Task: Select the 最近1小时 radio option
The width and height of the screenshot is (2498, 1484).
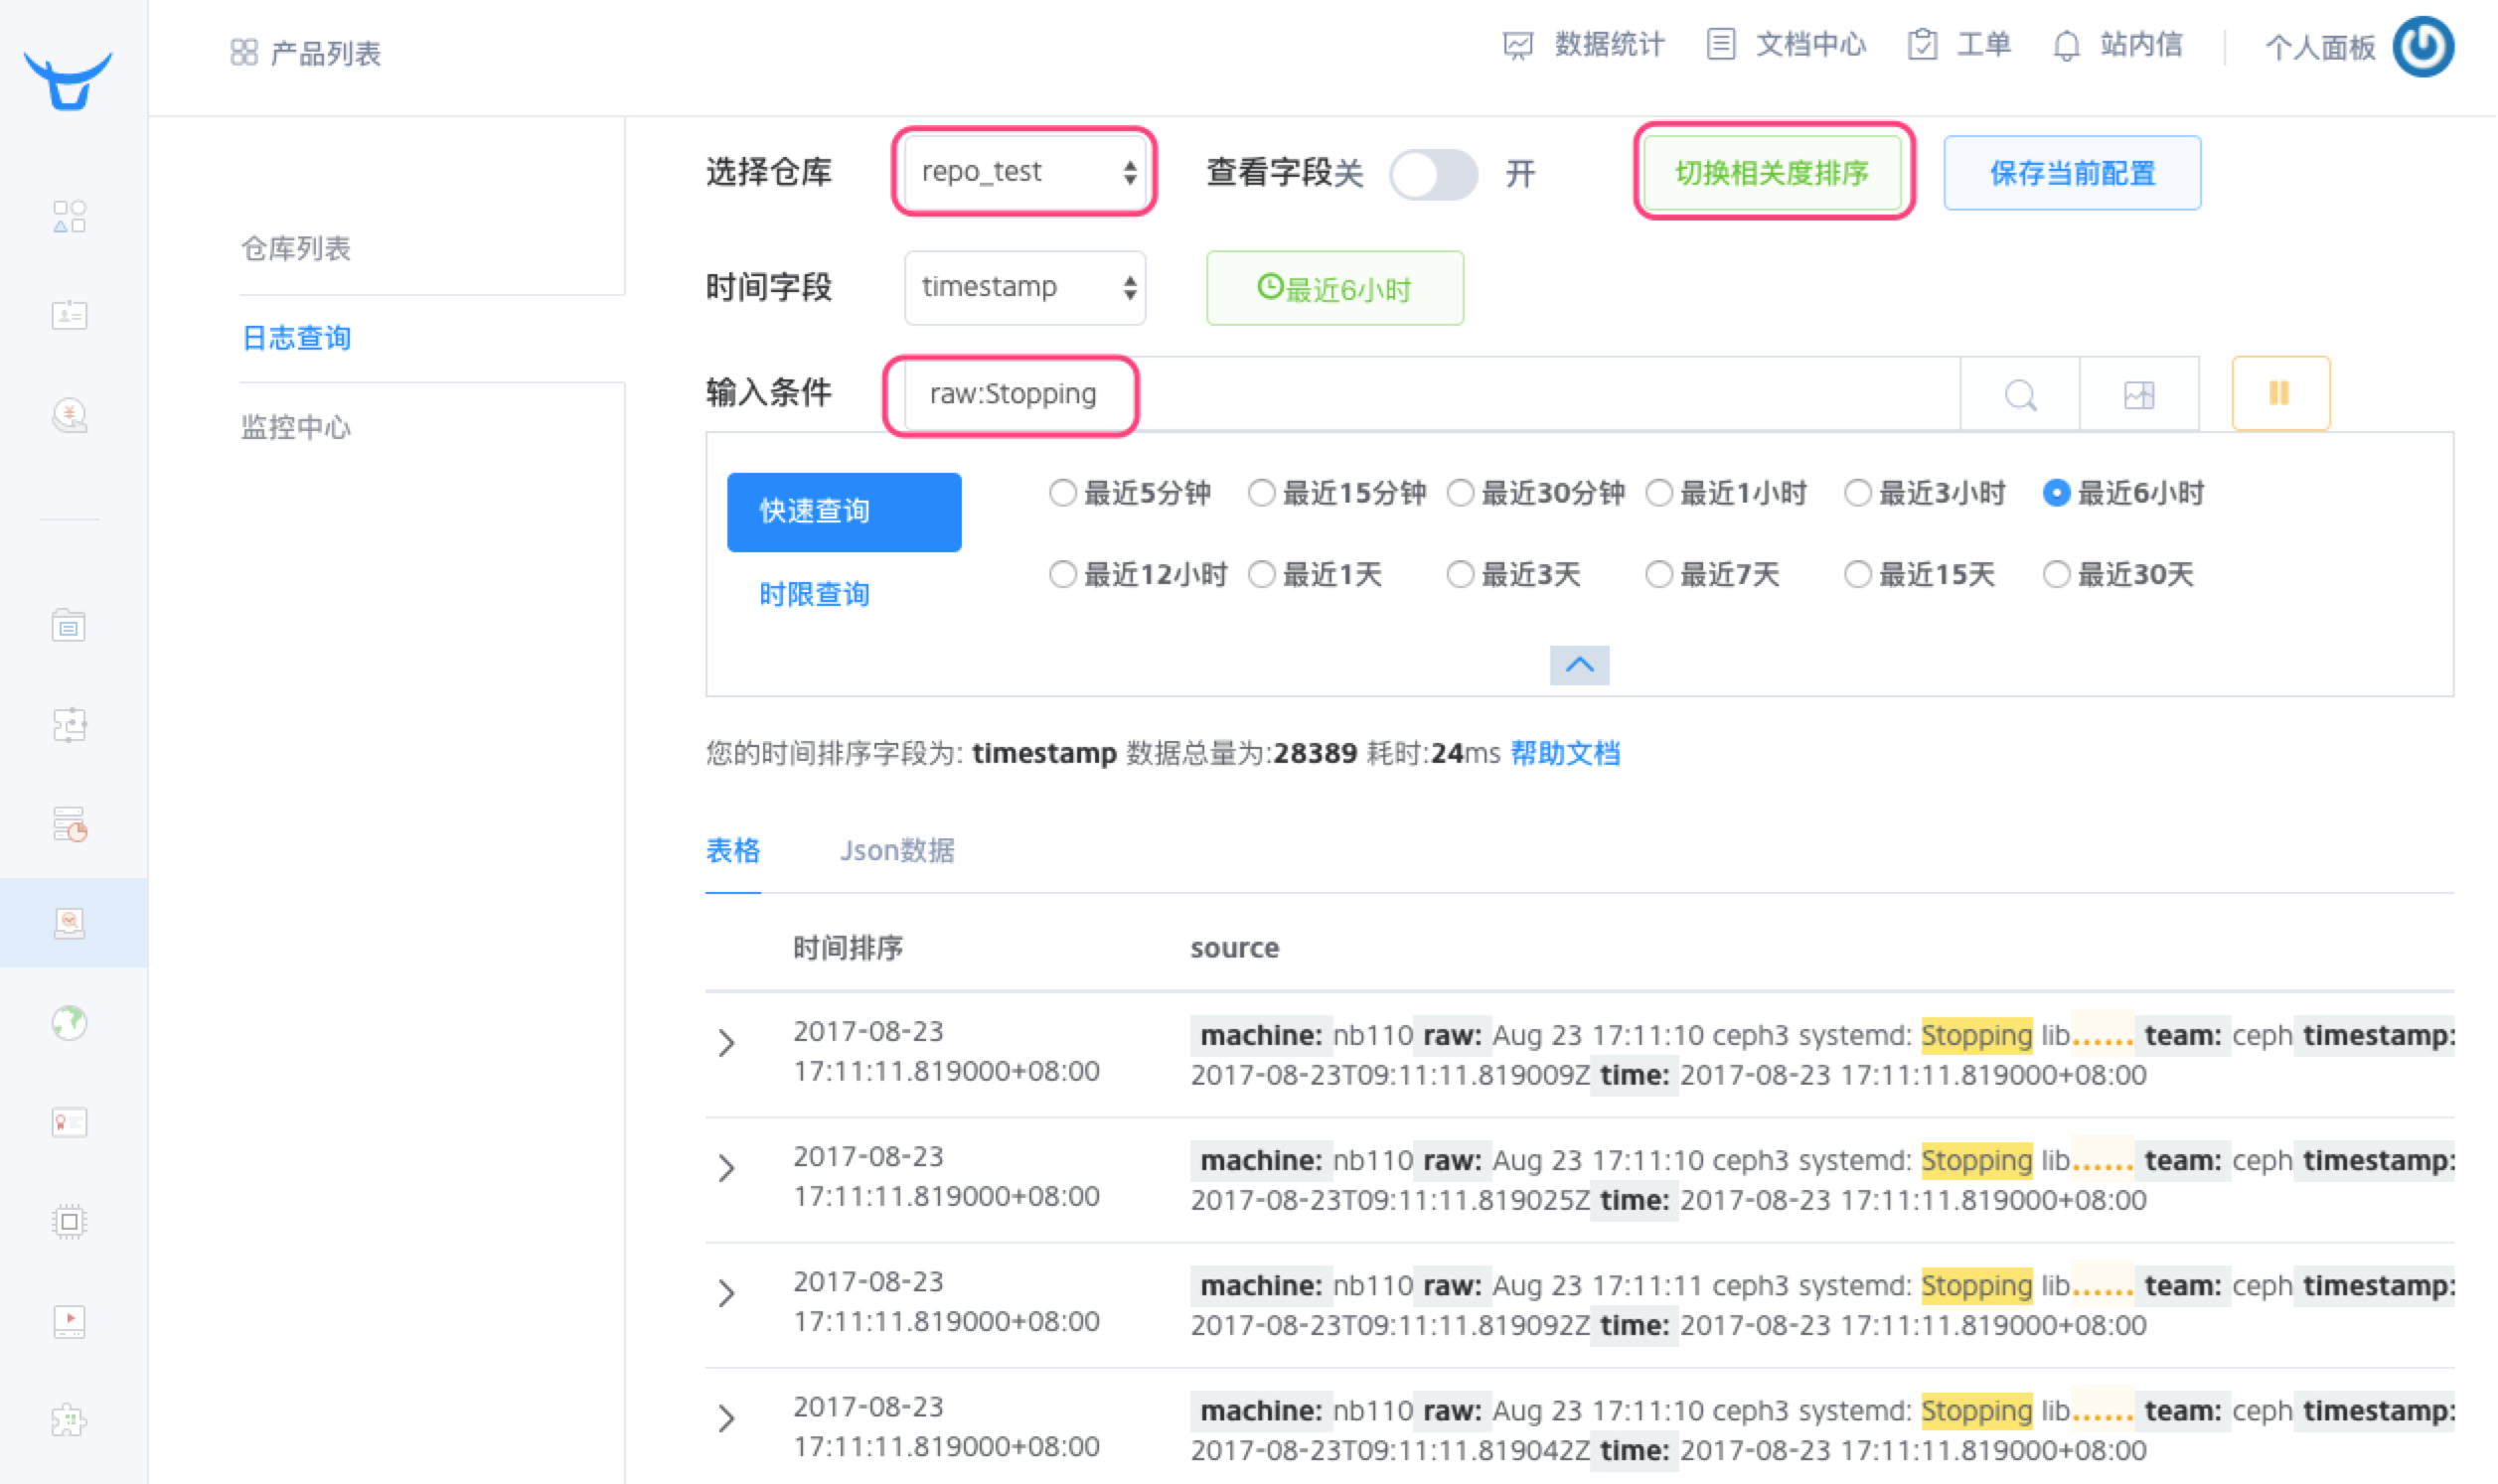Action: 1659,493
